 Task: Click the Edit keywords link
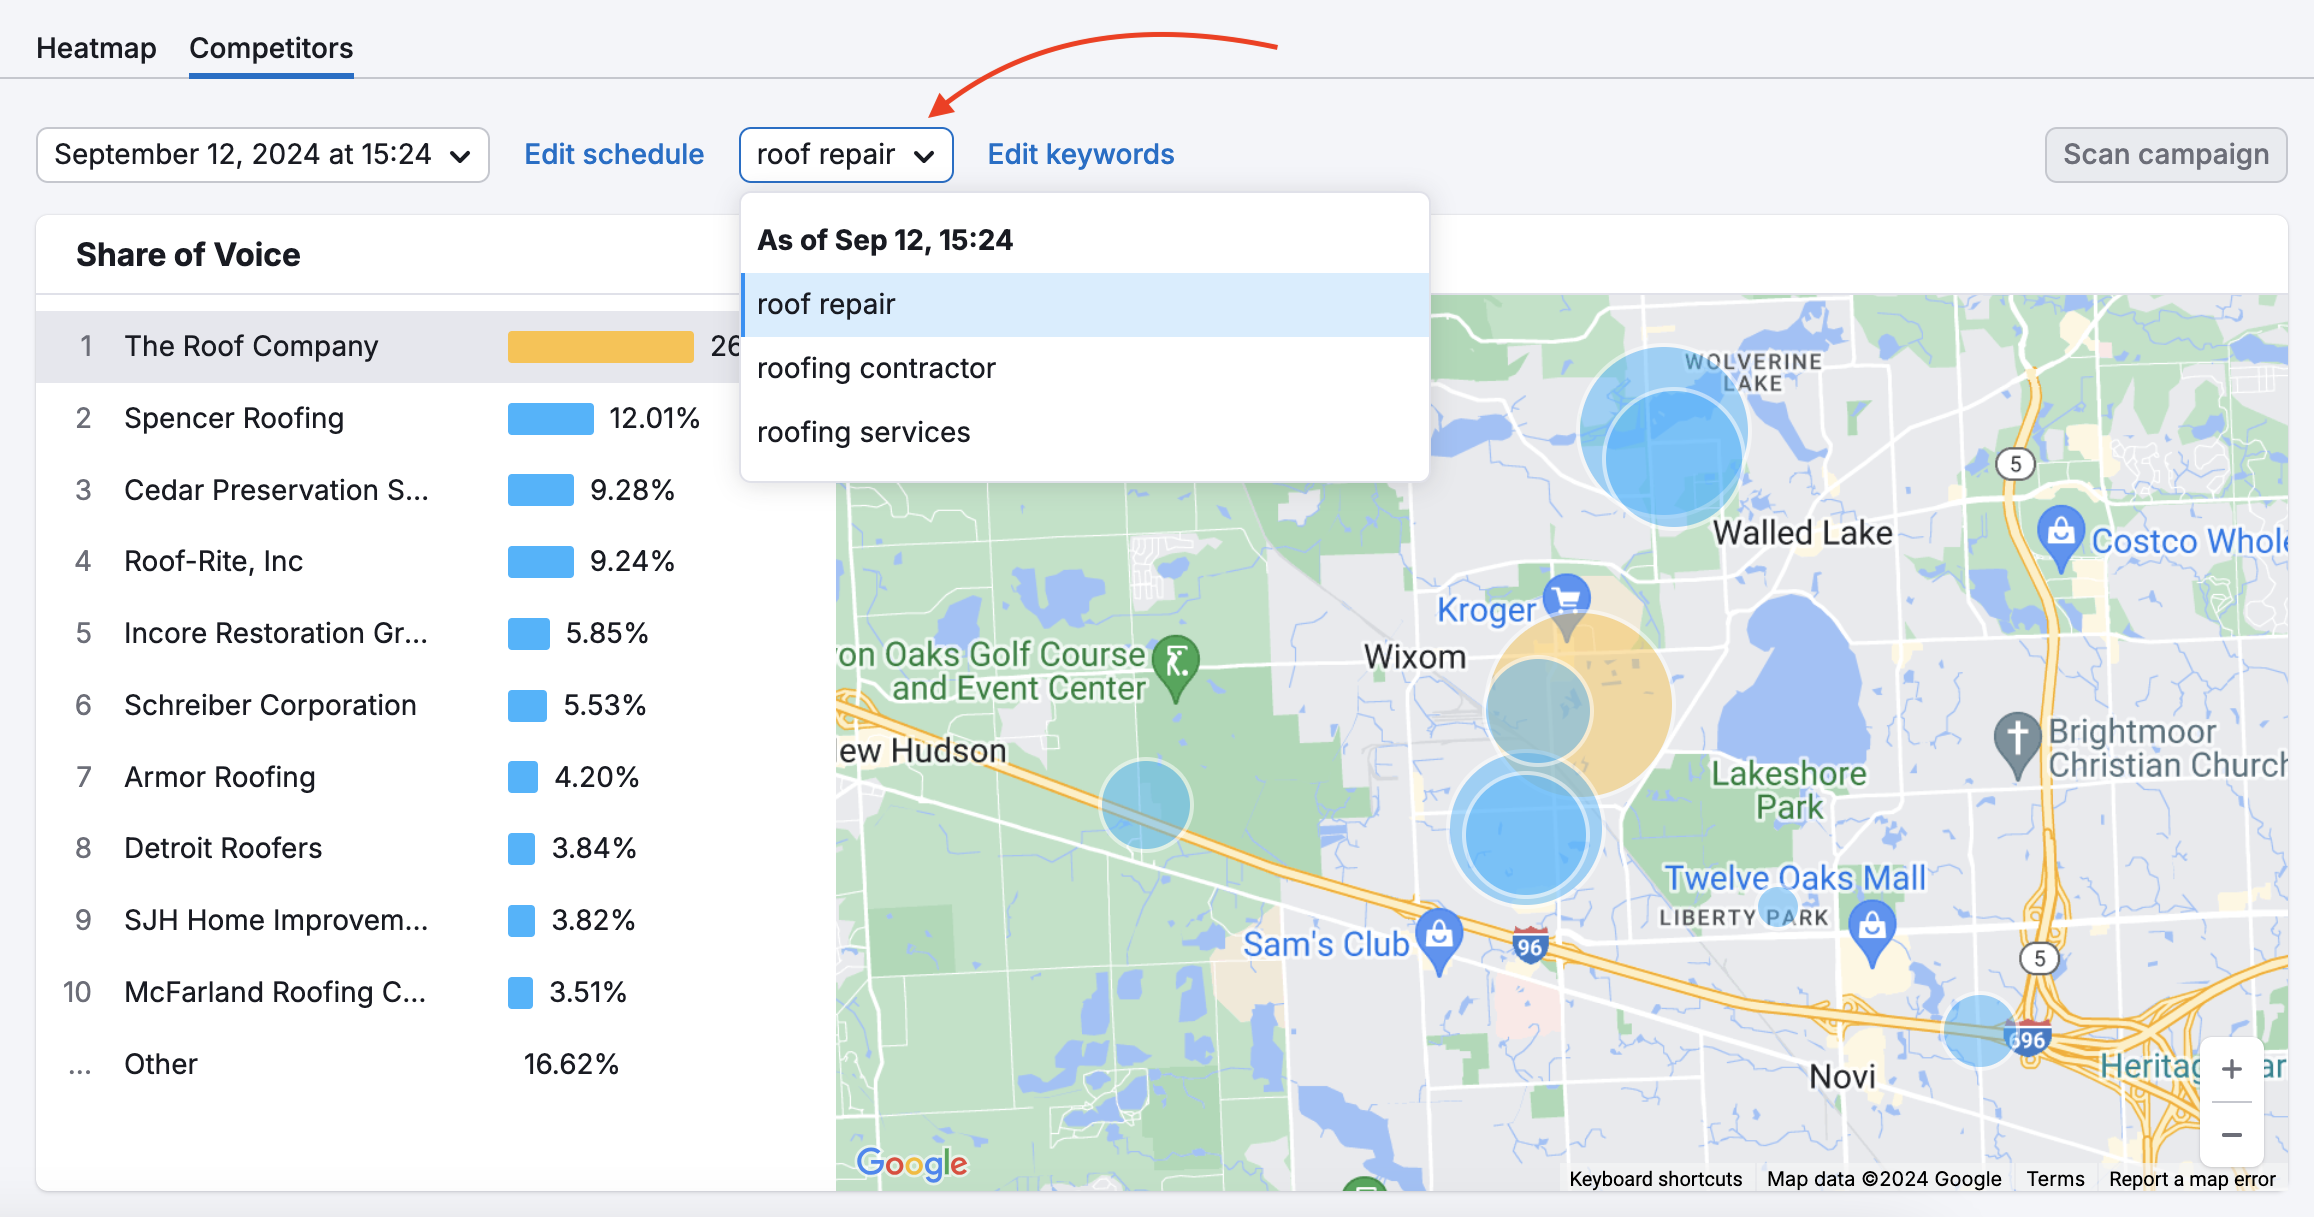click(1079, 153)
